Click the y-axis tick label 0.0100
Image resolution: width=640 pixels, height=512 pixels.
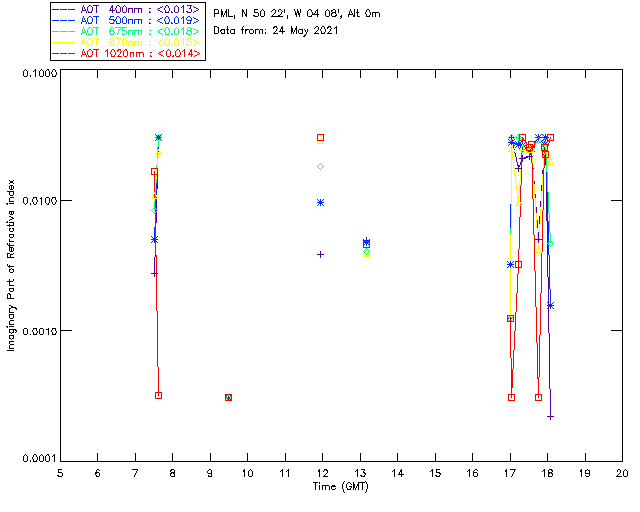pos(39,200)
